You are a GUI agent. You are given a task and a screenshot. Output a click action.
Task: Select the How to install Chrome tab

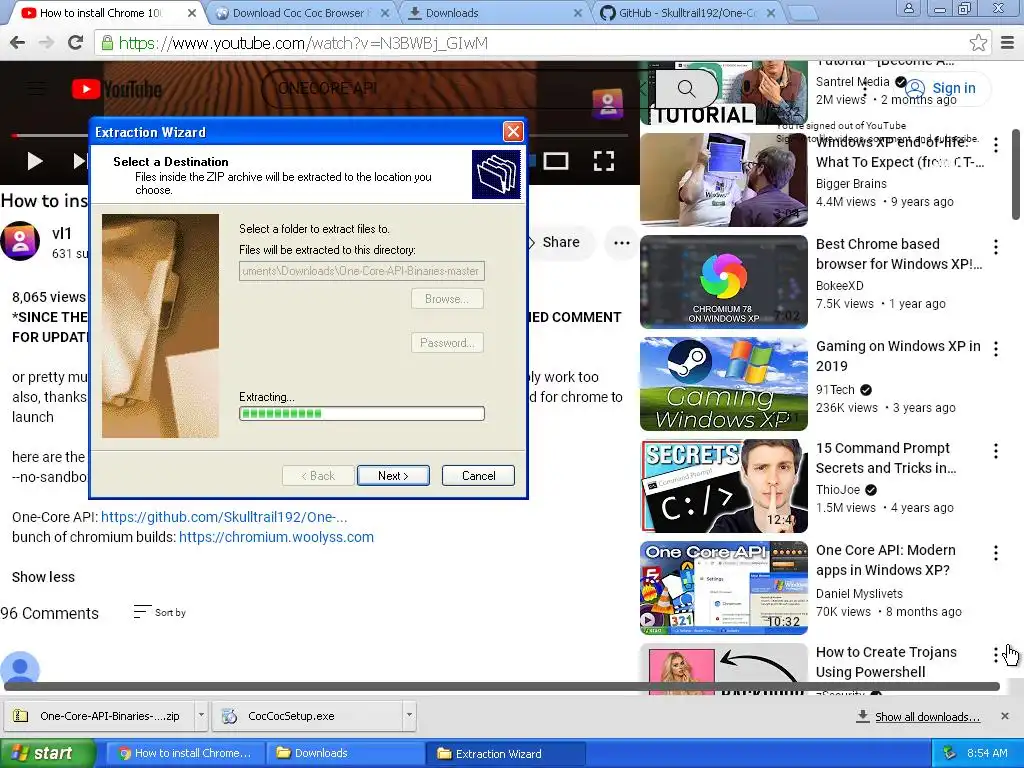click(101, 13)
